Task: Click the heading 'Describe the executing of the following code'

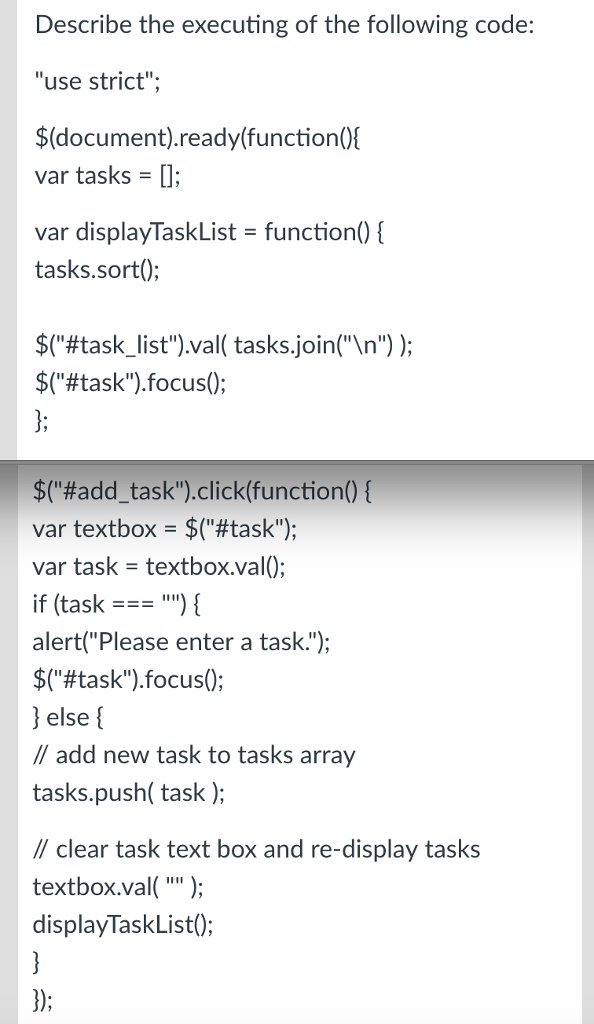Action: pyautogui.click(x=285, y=25)
